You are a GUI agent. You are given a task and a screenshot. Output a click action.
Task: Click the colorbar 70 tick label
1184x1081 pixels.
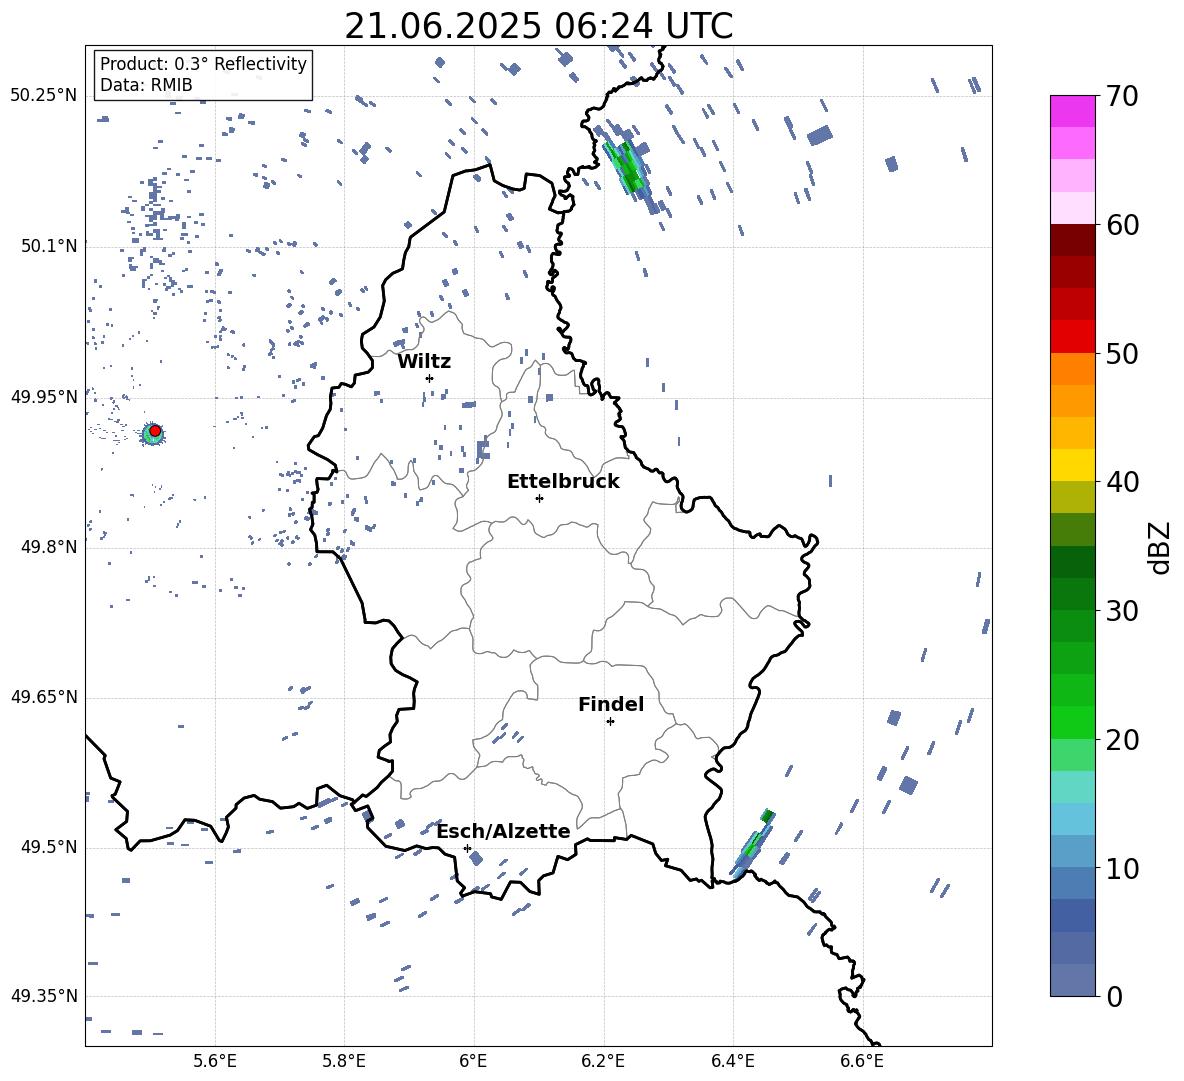(1121, 97)
